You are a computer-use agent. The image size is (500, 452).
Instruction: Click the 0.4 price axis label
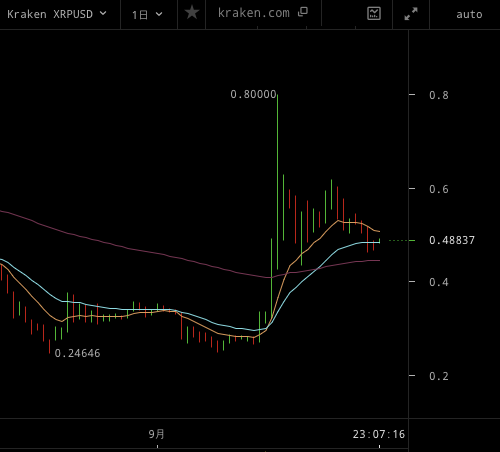click(439, 282)
